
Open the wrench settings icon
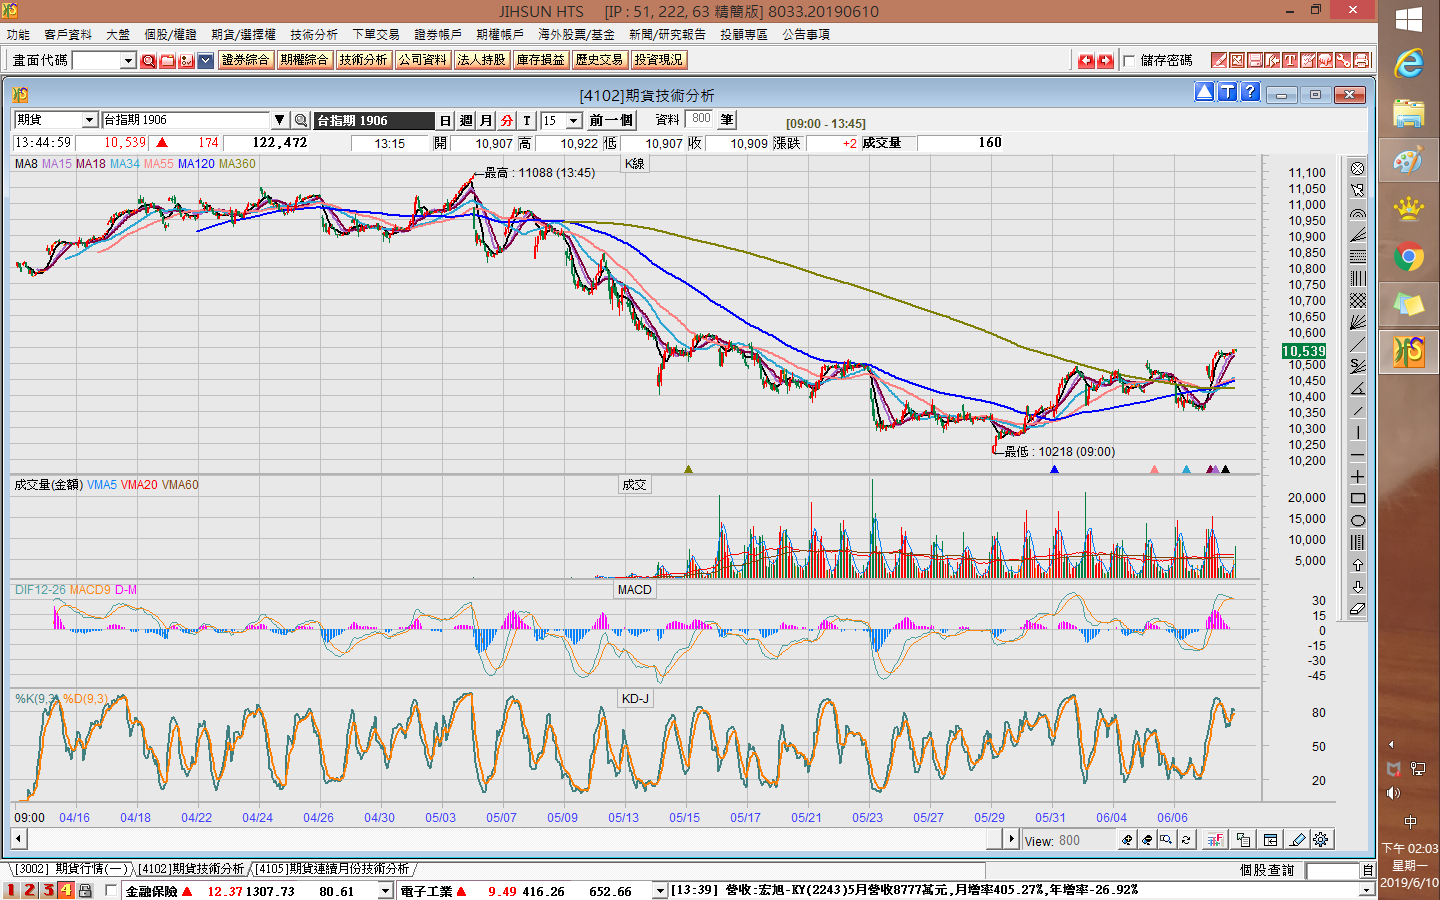click(1343, 60)
